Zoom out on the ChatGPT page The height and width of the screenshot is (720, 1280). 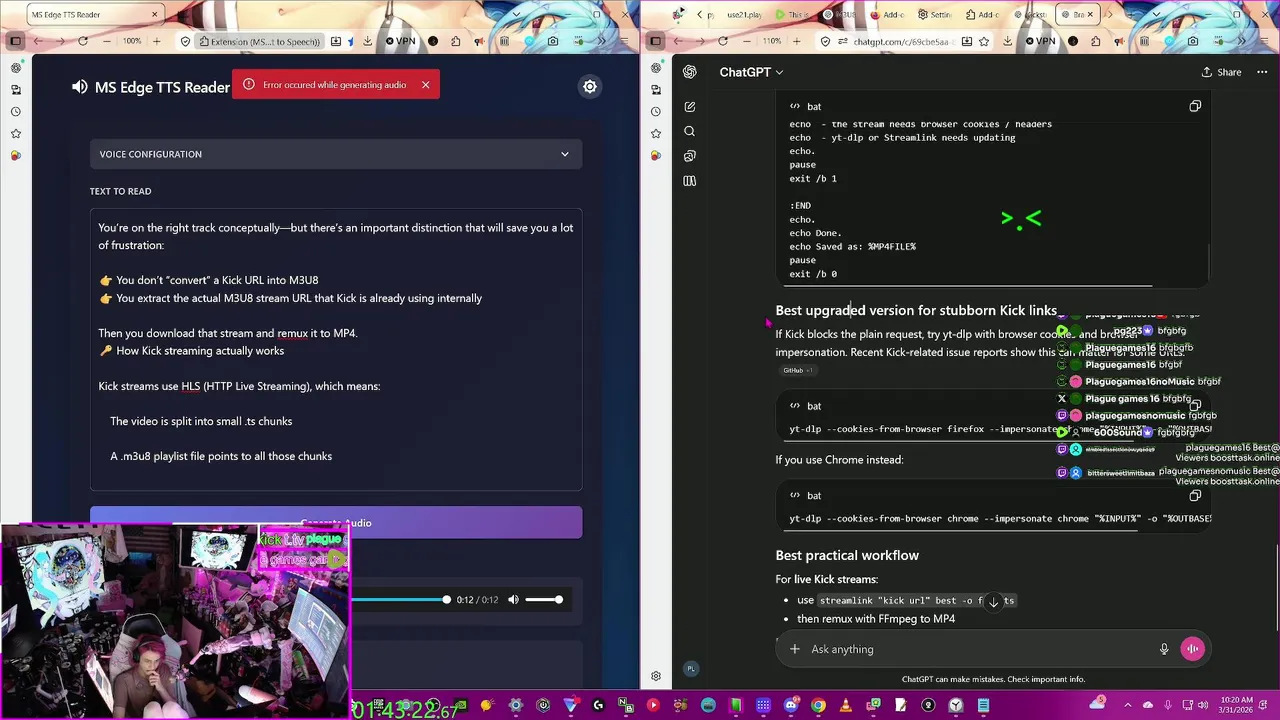coord(746,41)
